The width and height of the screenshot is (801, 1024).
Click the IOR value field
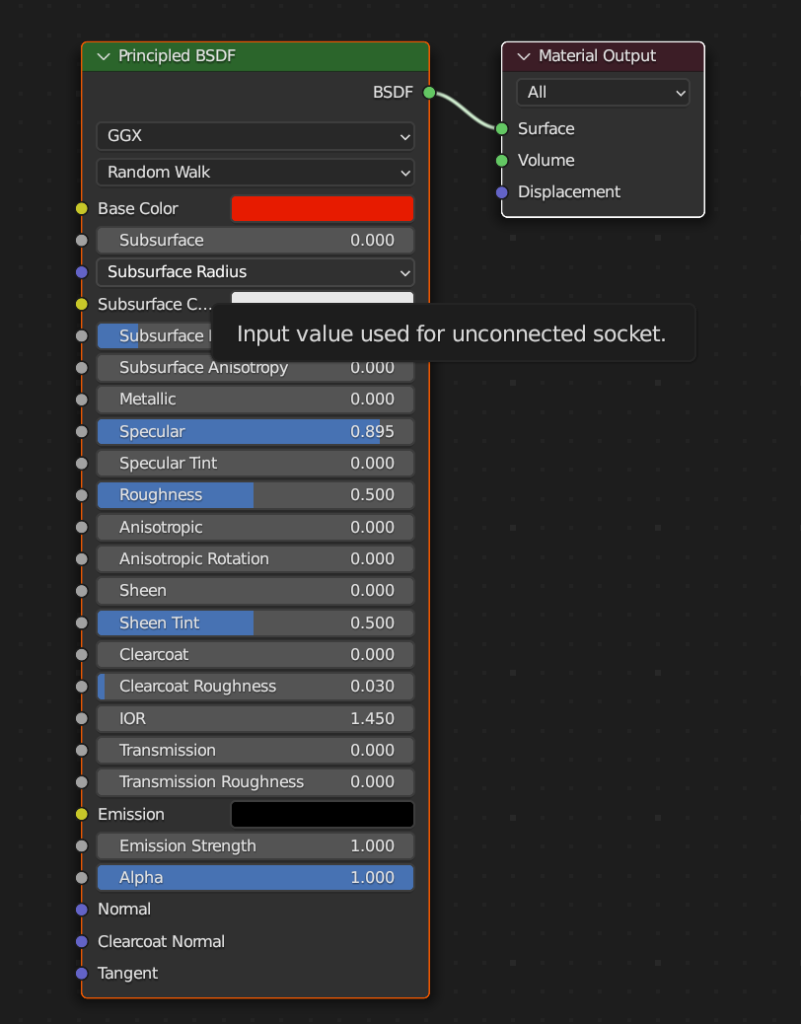click(255, 718)
